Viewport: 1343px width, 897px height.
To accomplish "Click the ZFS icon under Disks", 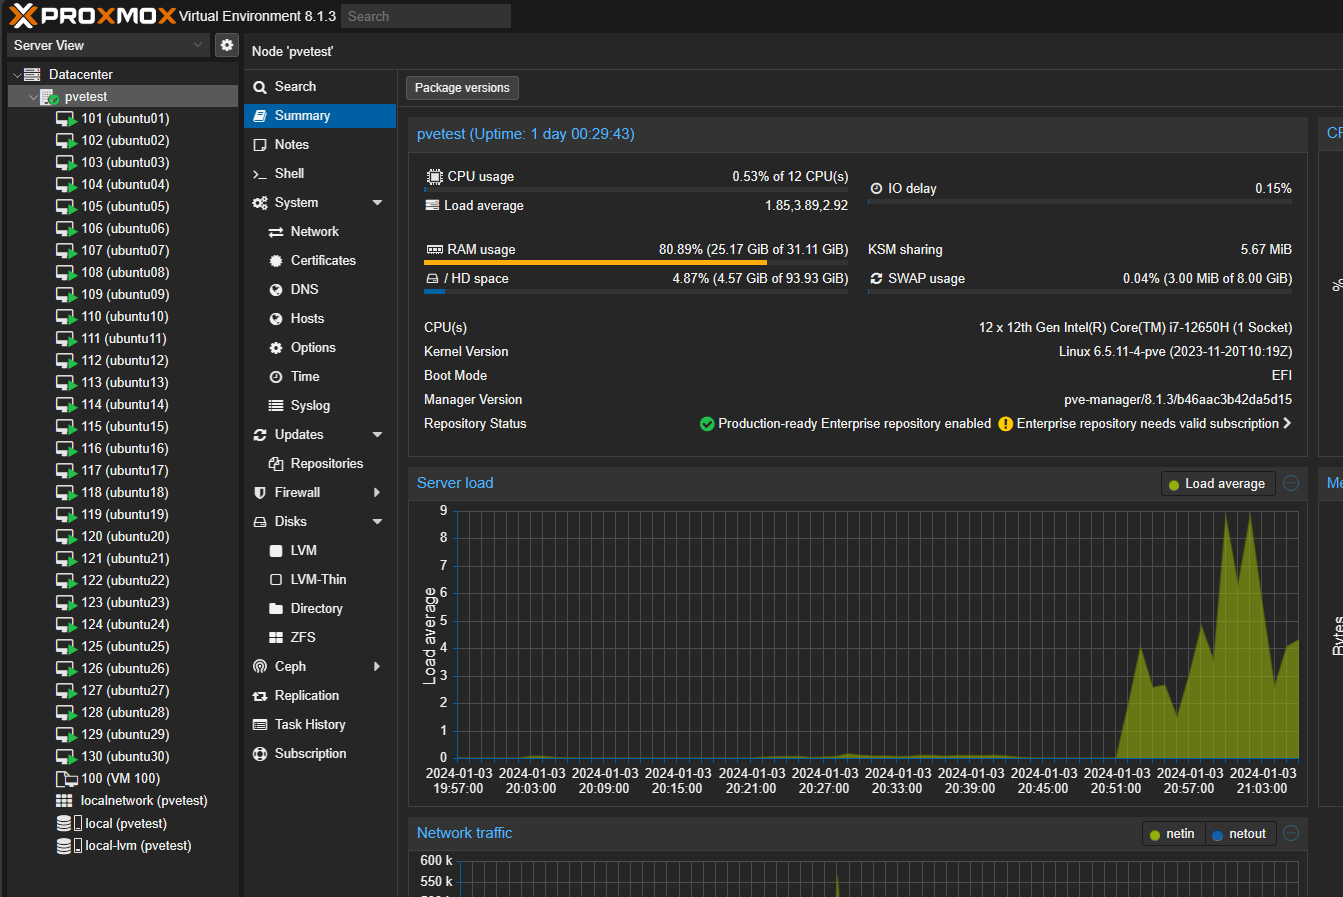I will pos(276,638).
